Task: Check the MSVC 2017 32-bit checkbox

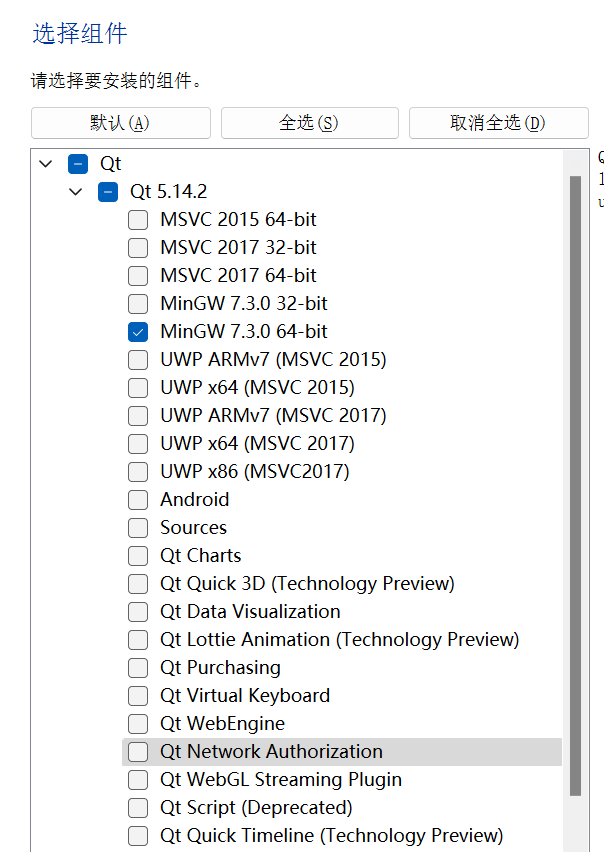Action: coord(138,248)
